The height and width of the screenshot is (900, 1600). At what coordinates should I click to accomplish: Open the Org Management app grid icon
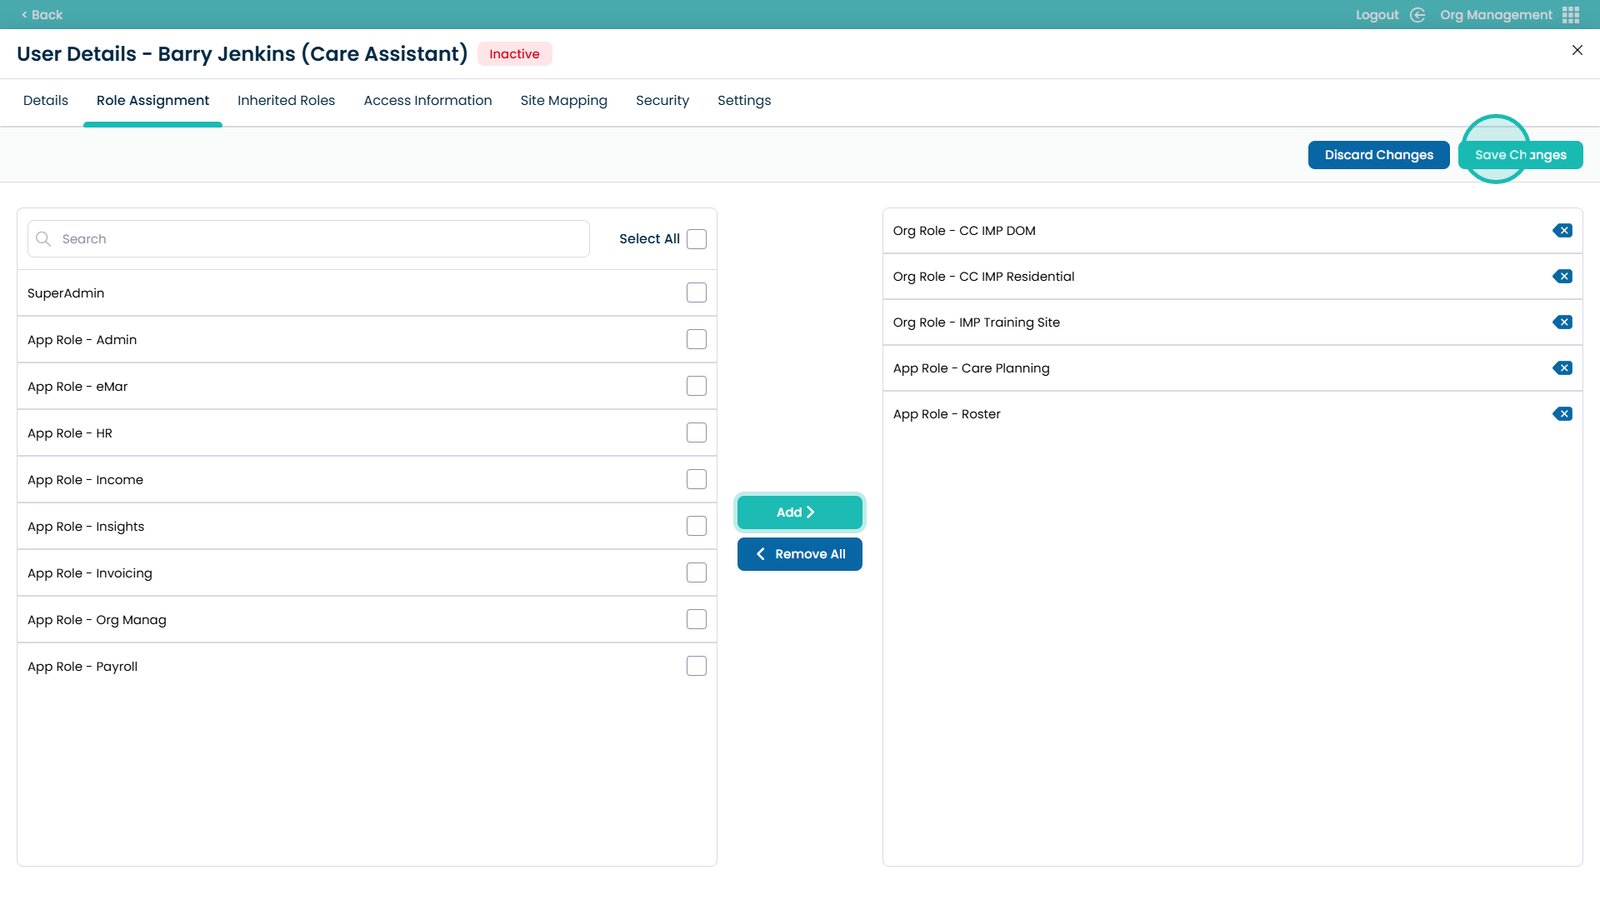pos(1571,15)
